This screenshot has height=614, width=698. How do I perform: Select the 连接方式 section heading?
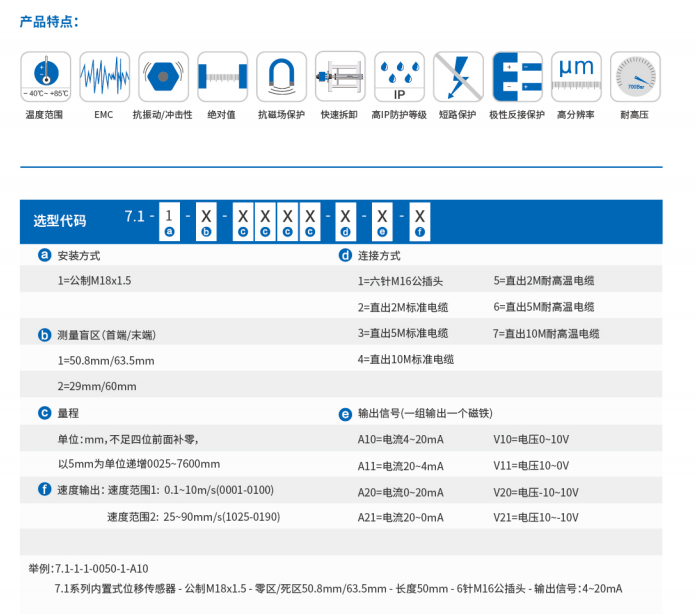pyautogui.click(x=379, y=256)
